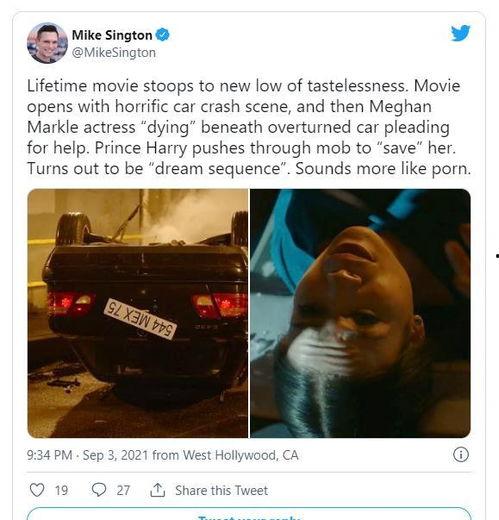Click the phrase 'dream sequence' in tweet
The height and width of the screenshot is (520, 499).
tap(218, 168)
